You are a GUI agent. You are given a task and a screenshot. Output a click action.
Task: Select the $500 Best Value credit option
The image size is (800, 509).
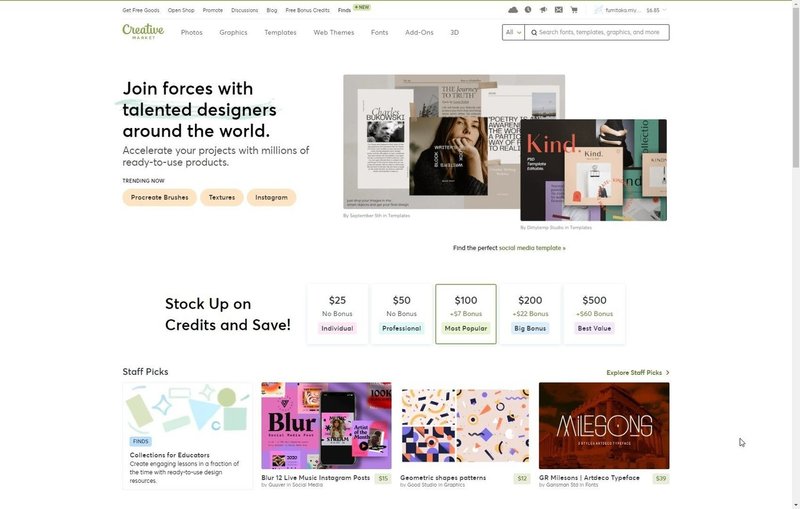pyautogui.click(x=594, y=314)
